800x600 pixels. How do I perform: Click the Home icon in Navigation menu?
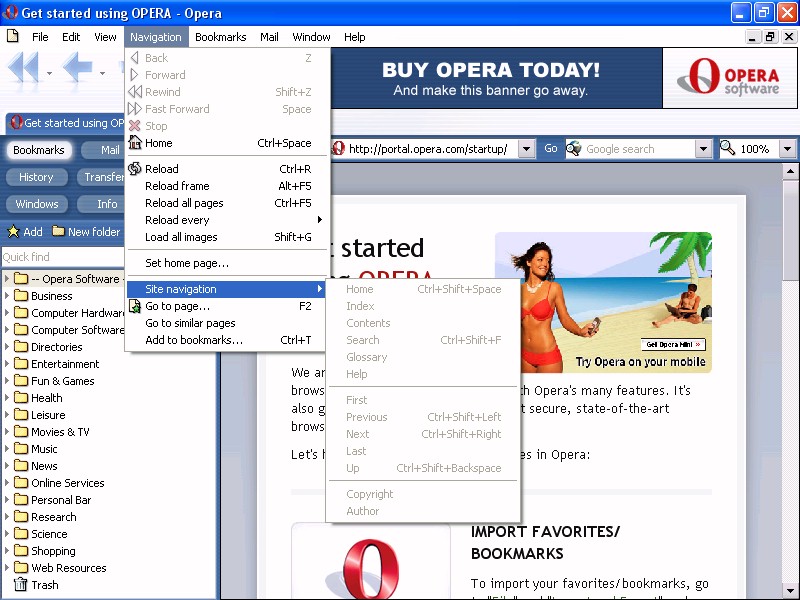135,143
